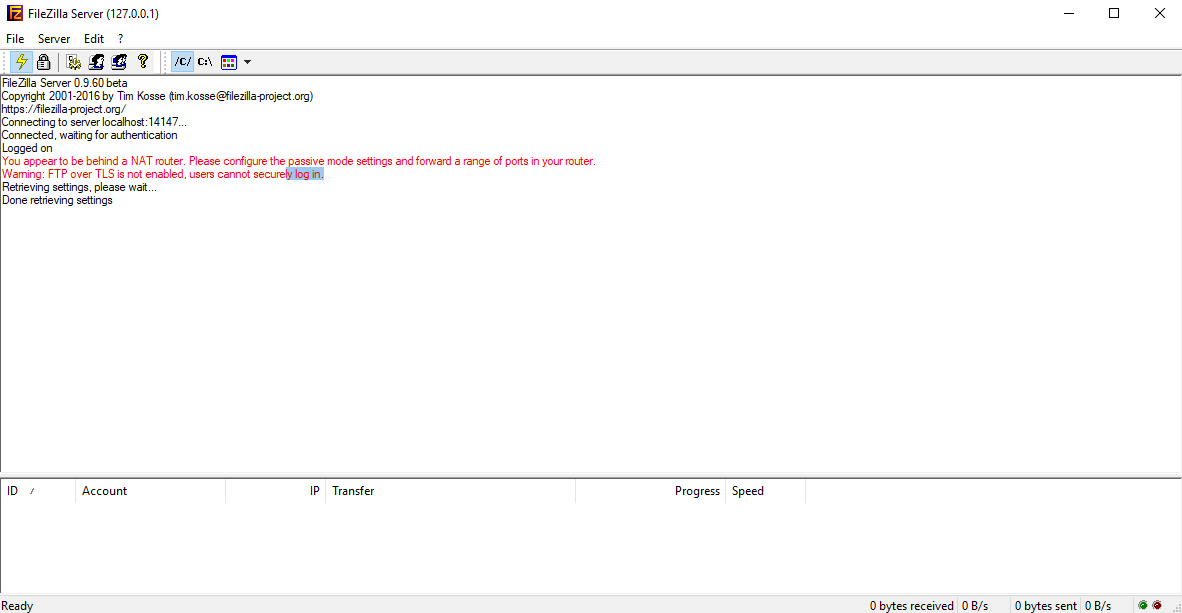Click the red NAT router warning line
The width and height of the screenshot is (1182, 613).
[298, 161]
